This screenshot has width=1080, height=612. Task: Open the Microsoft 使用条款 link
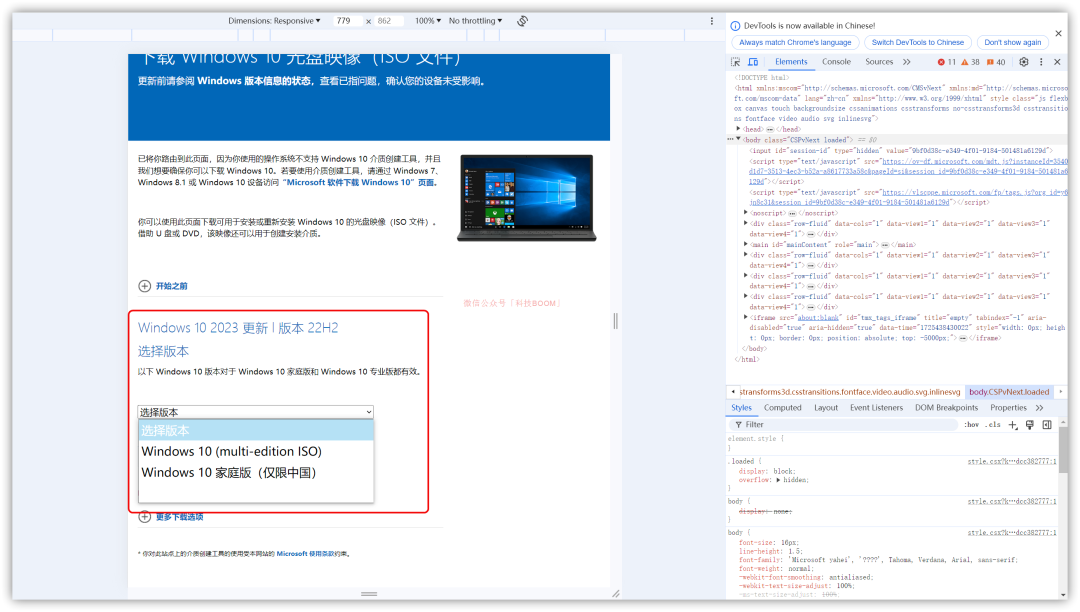[x=307, y=553]
